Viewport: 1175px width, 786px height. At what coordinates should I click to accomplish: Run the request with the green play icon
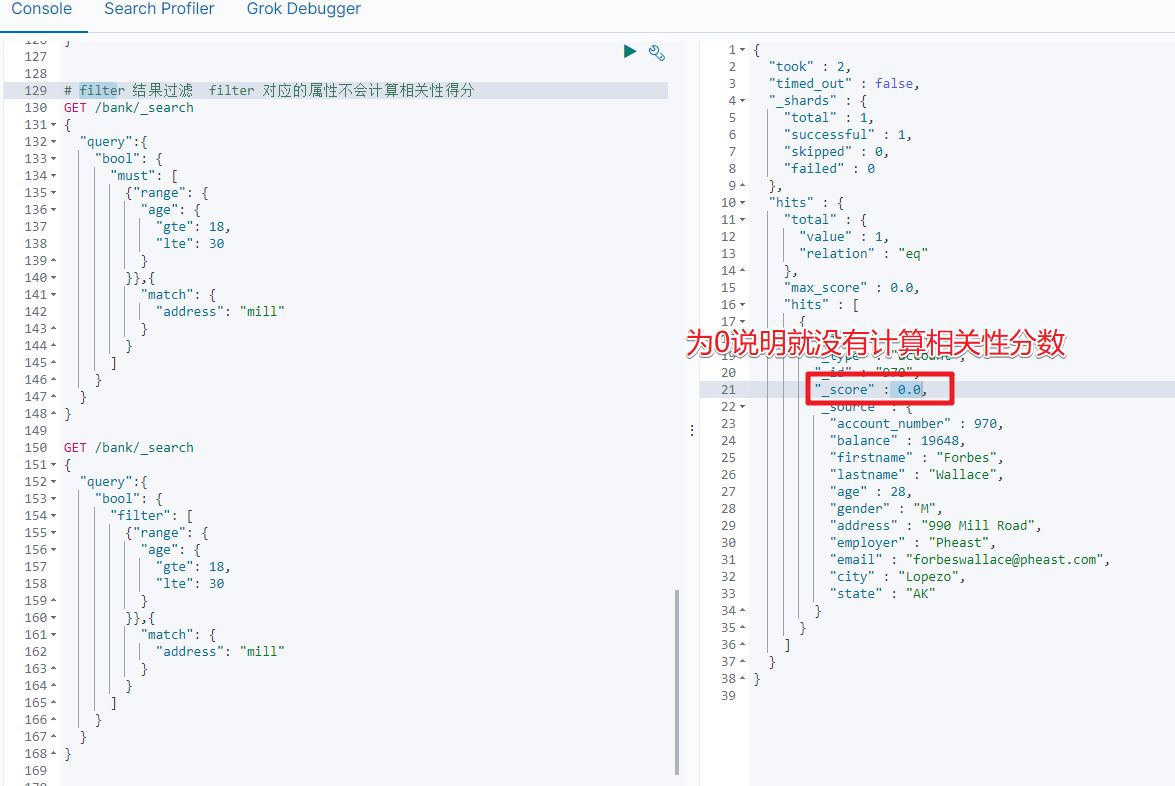click(x=629, y=51)
